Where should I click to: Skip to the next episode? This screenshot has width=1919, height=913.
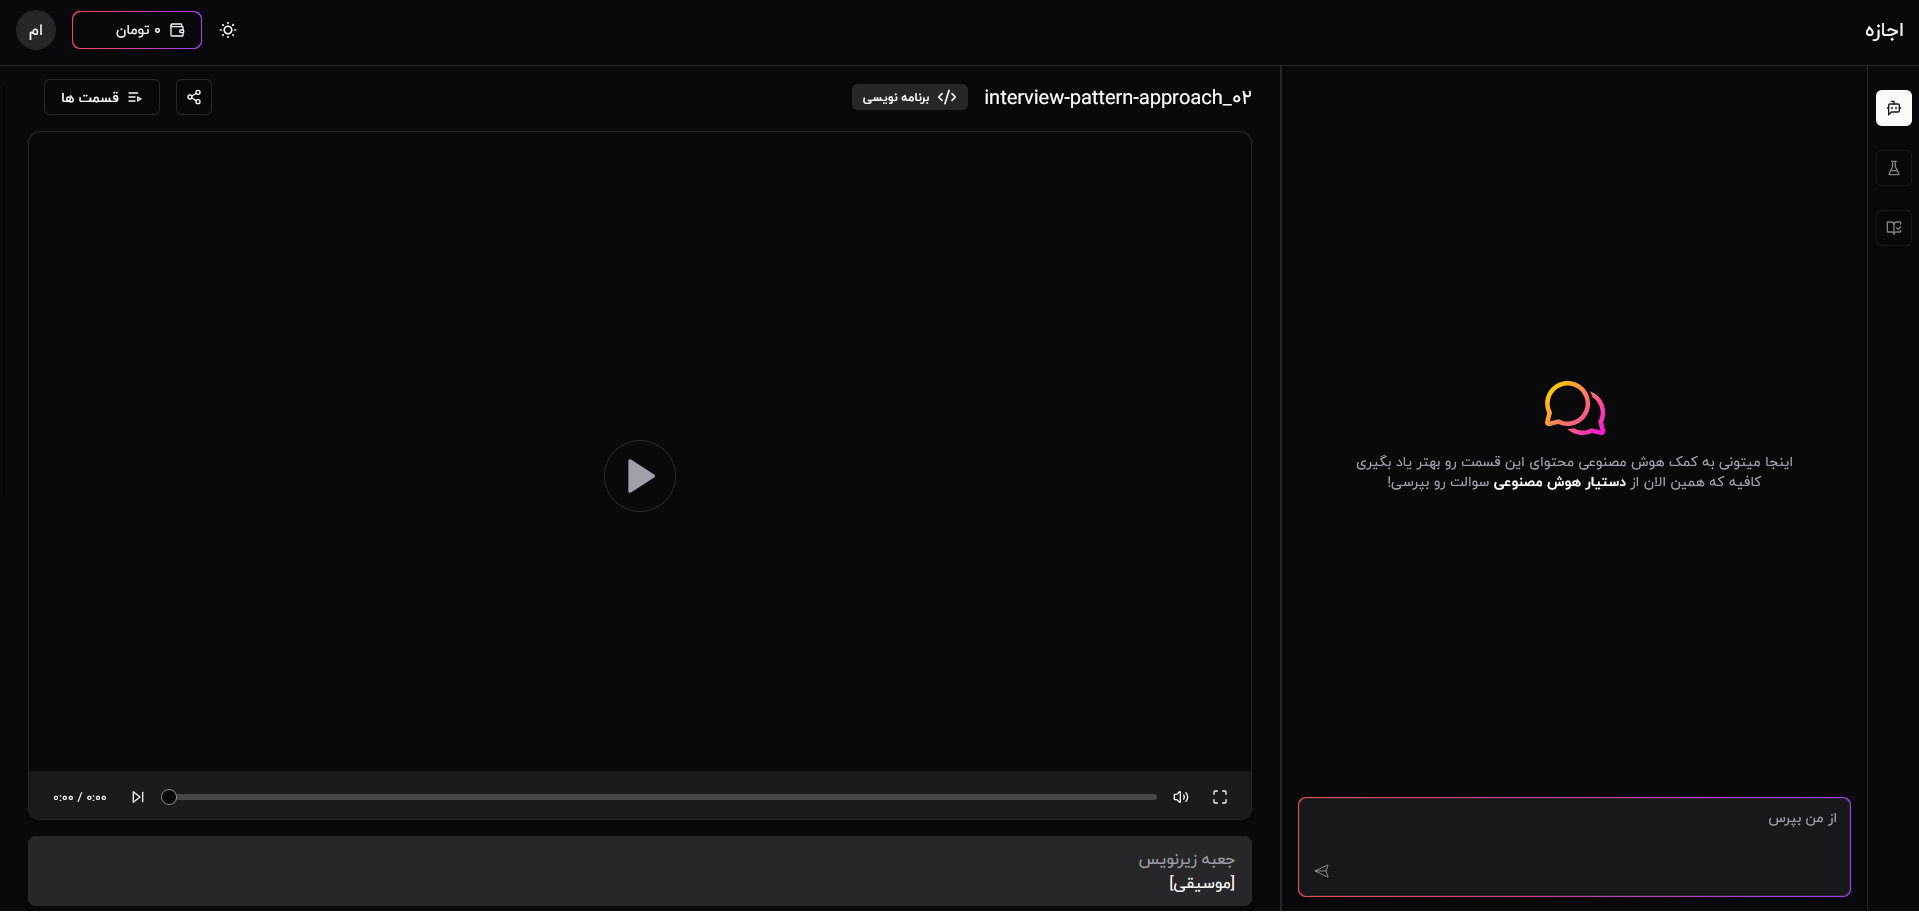tap(138, 797)
